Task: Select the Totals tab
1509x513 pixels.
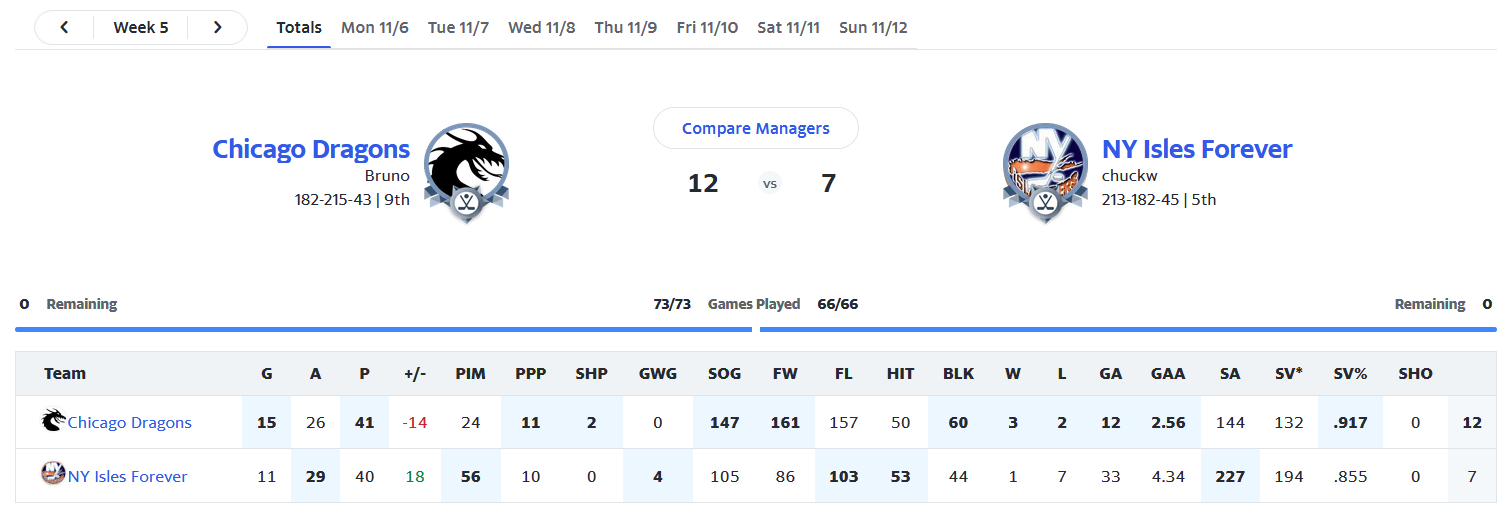Action: click(x=299, y=28)
